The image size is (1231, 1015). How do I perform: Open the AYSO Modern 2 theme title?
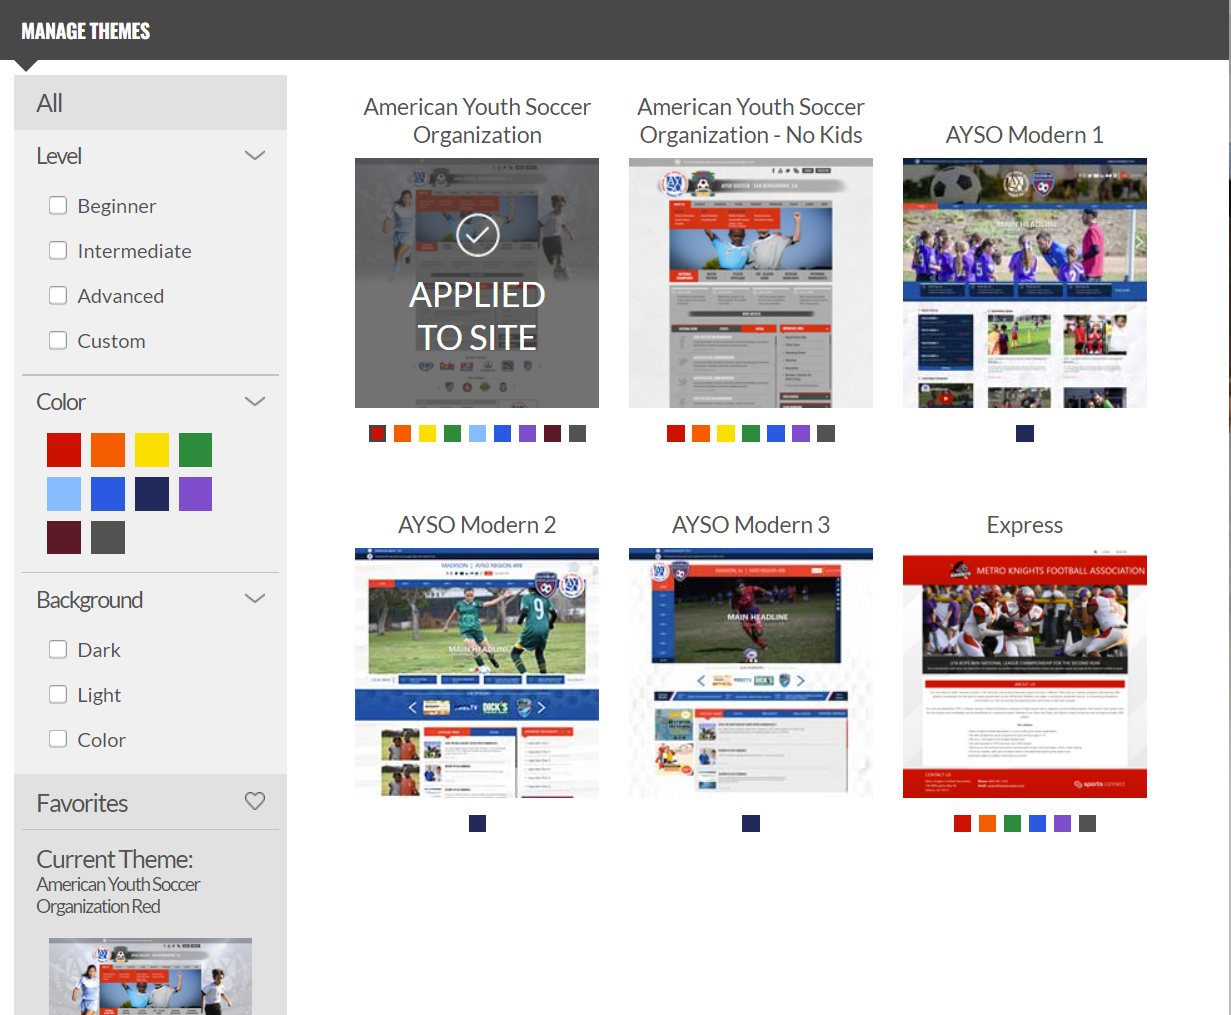point(477,525)
